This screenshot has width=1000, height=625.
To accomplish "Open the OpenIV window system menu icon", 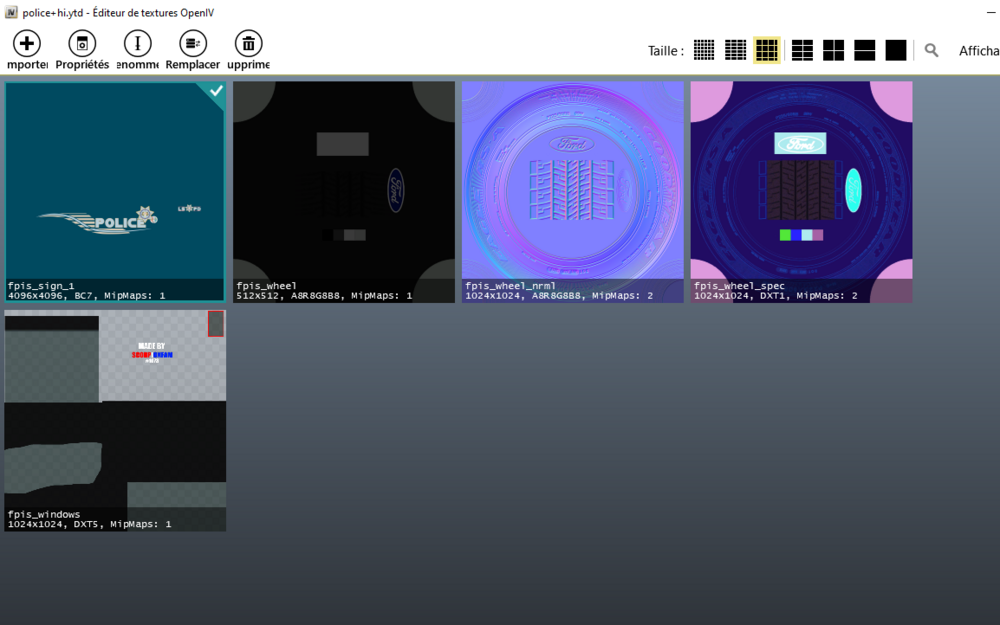I will point(10,13).
